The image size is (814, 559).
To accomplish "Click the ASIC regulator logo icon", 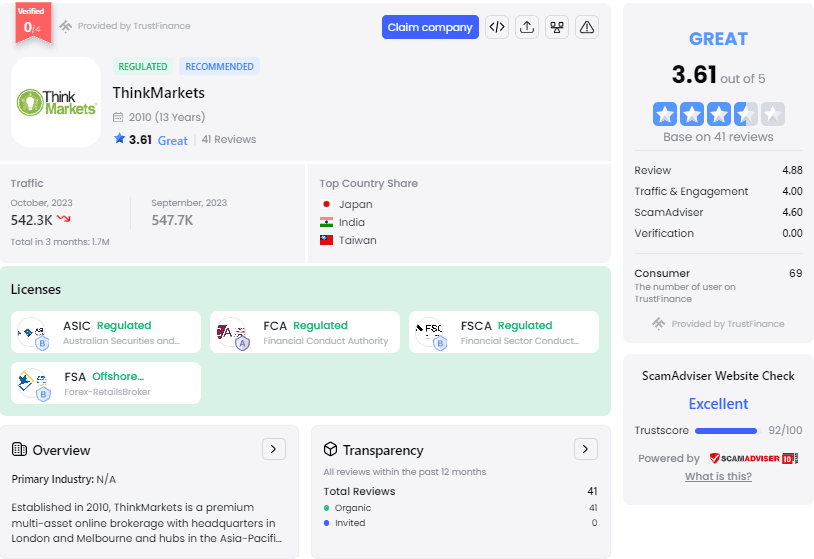I will pos(33,333).
